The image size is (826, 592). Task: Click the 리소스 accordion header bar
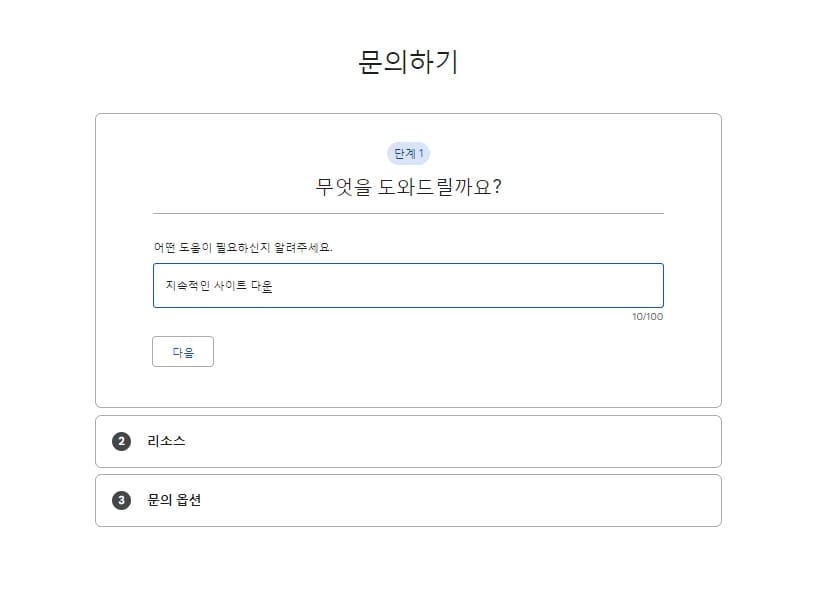click(410, 440)
